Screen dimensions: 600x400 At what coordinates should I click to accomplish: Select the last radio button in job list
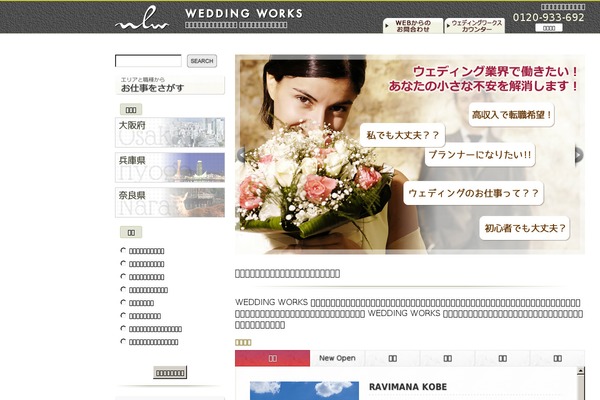[x=123, y=341]
